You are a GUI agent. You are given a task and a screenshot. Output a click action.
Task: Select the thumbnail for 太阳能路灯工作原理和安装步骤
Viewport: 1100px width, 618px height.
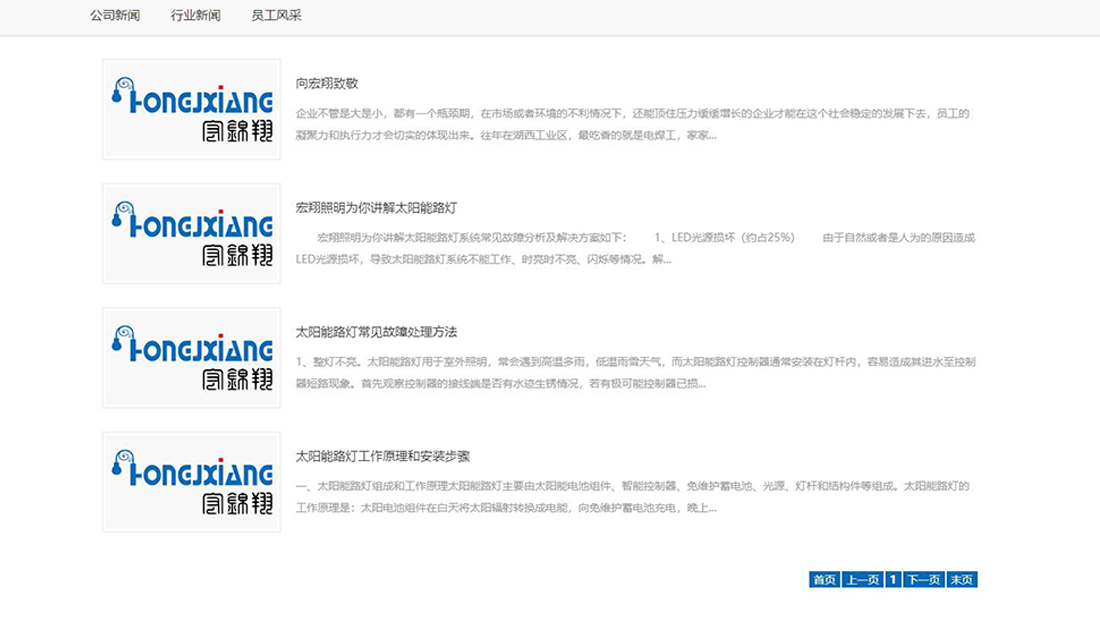[191, 481]
